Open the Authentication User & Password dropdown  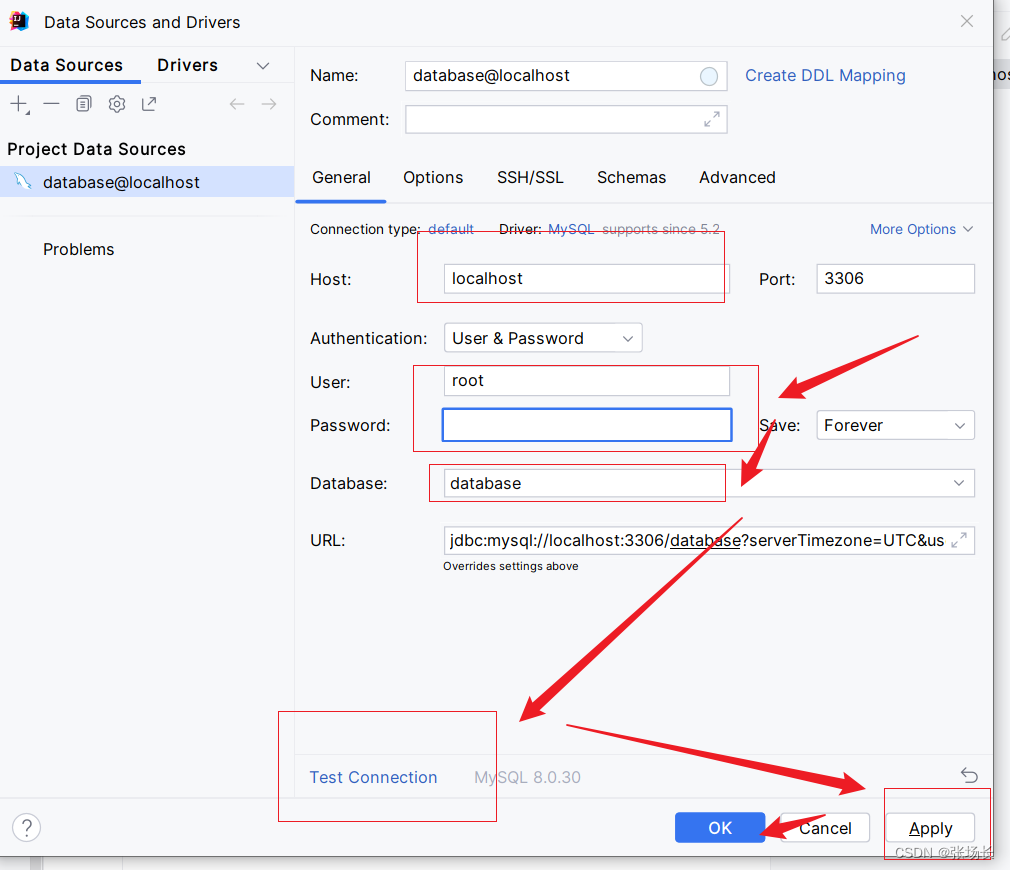coord(543,338)
